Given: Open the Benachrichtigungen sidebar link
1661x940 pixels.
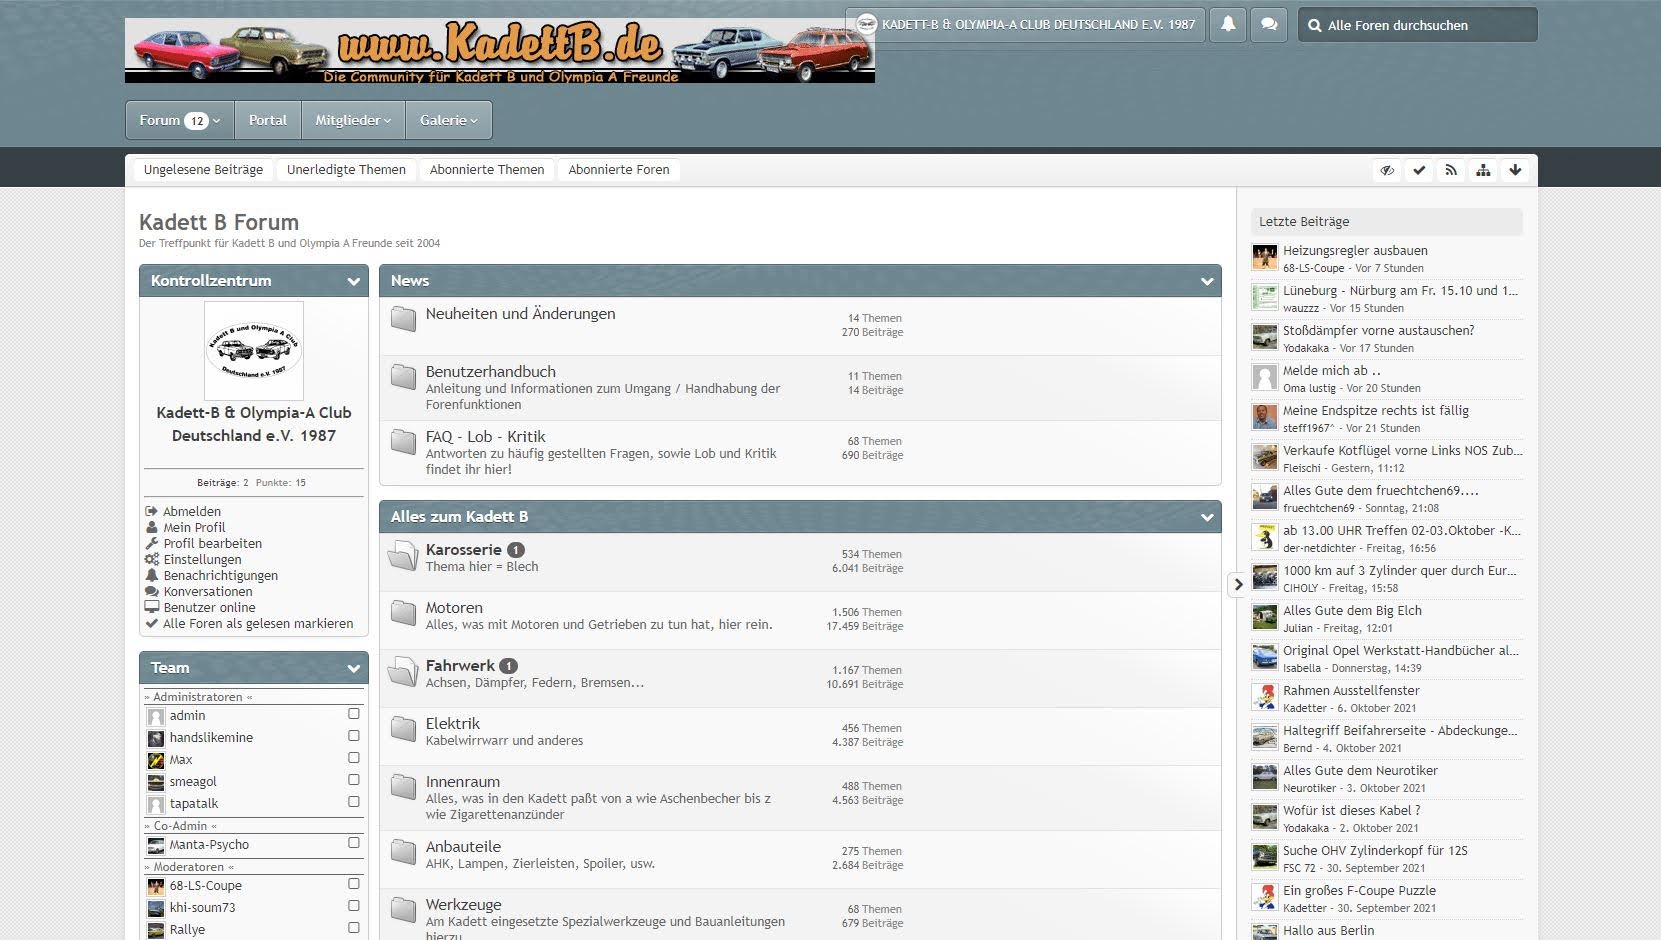Looking at the screenshot, I should pyautogui.click(x=221, y=575).
